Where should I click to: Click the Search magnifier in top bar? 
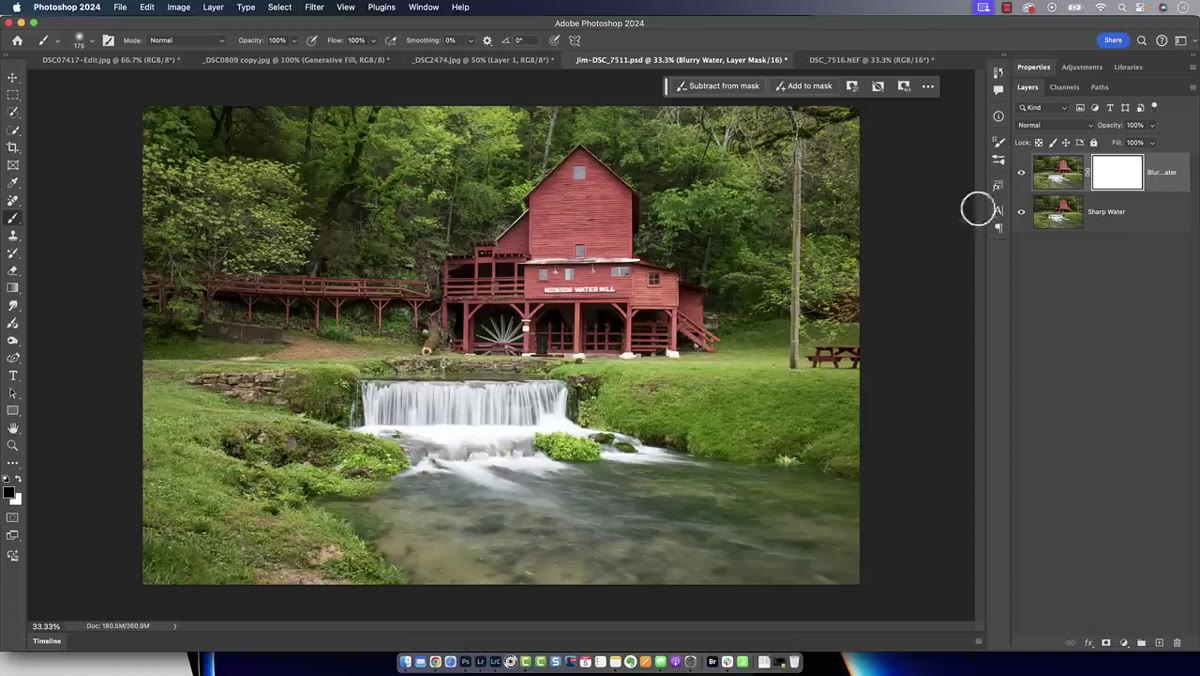point(1142,41)
